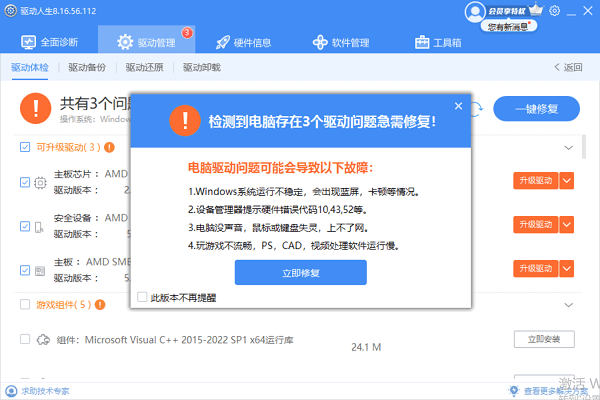Click the 安全设备 device icon
This screenshot has height=400, width=600.
click(39, 227)
